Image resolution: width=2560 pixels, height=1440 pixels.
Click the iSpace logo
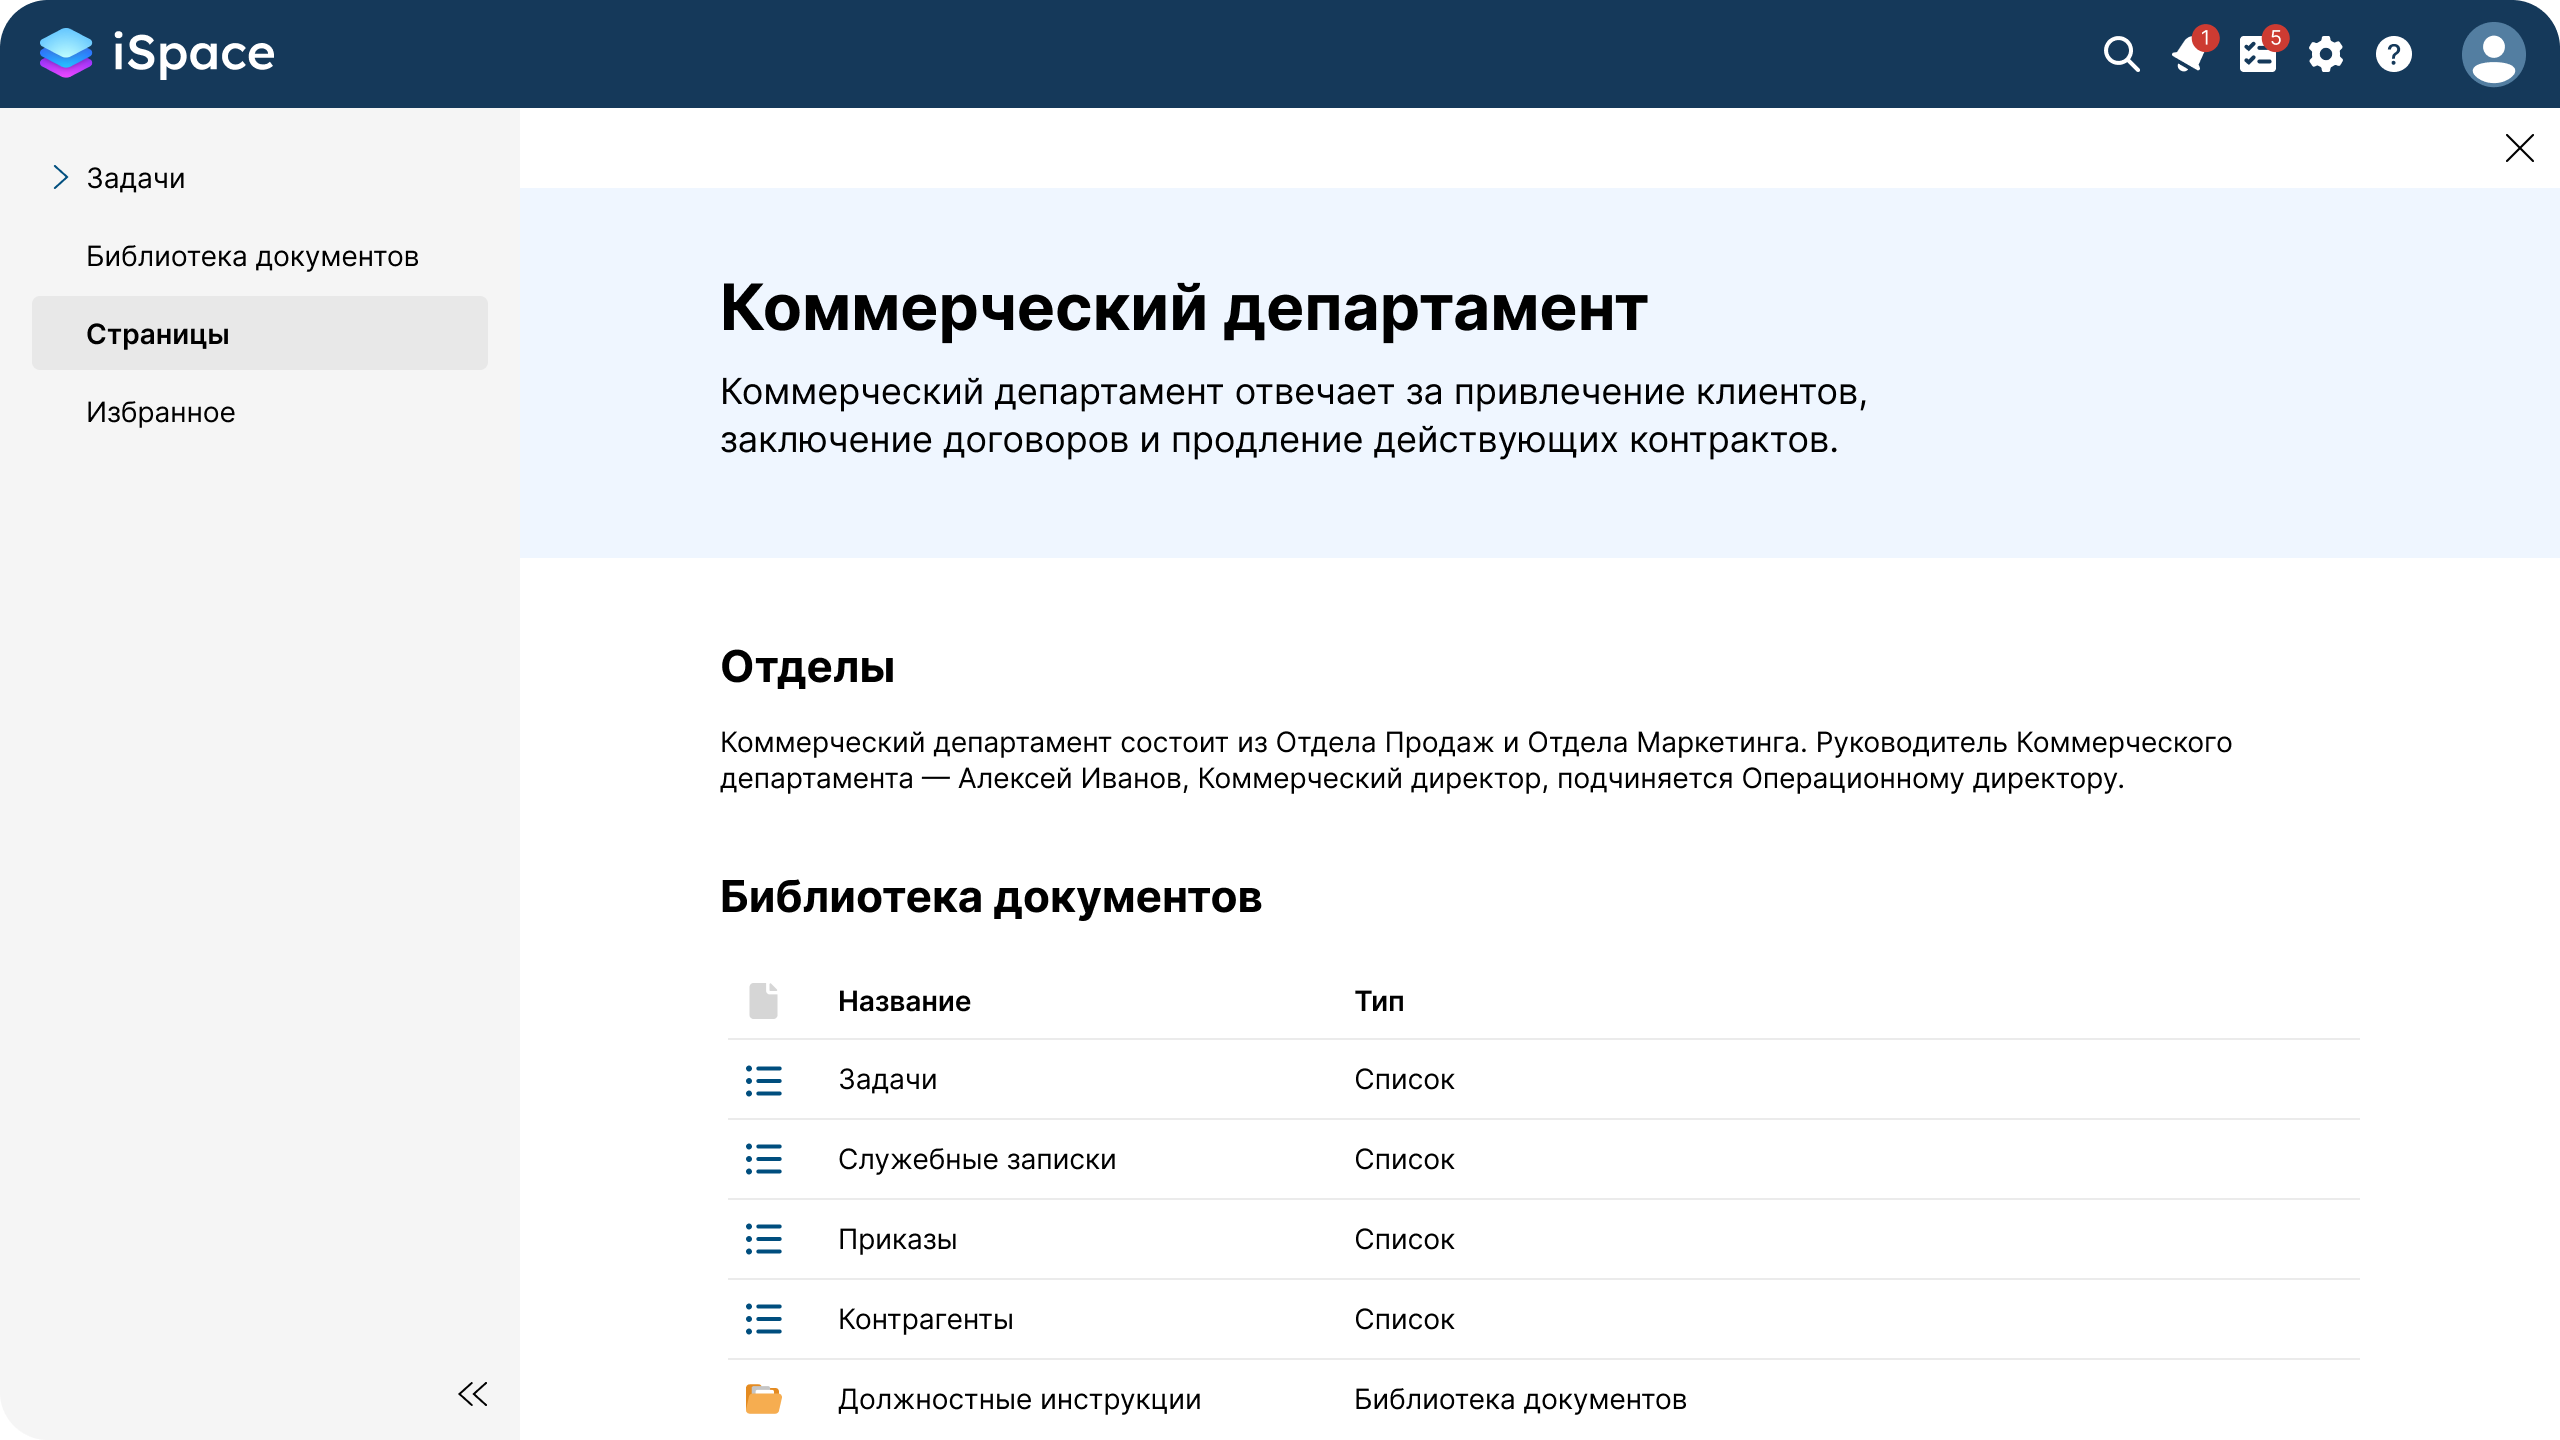click(x=156, y=53)
